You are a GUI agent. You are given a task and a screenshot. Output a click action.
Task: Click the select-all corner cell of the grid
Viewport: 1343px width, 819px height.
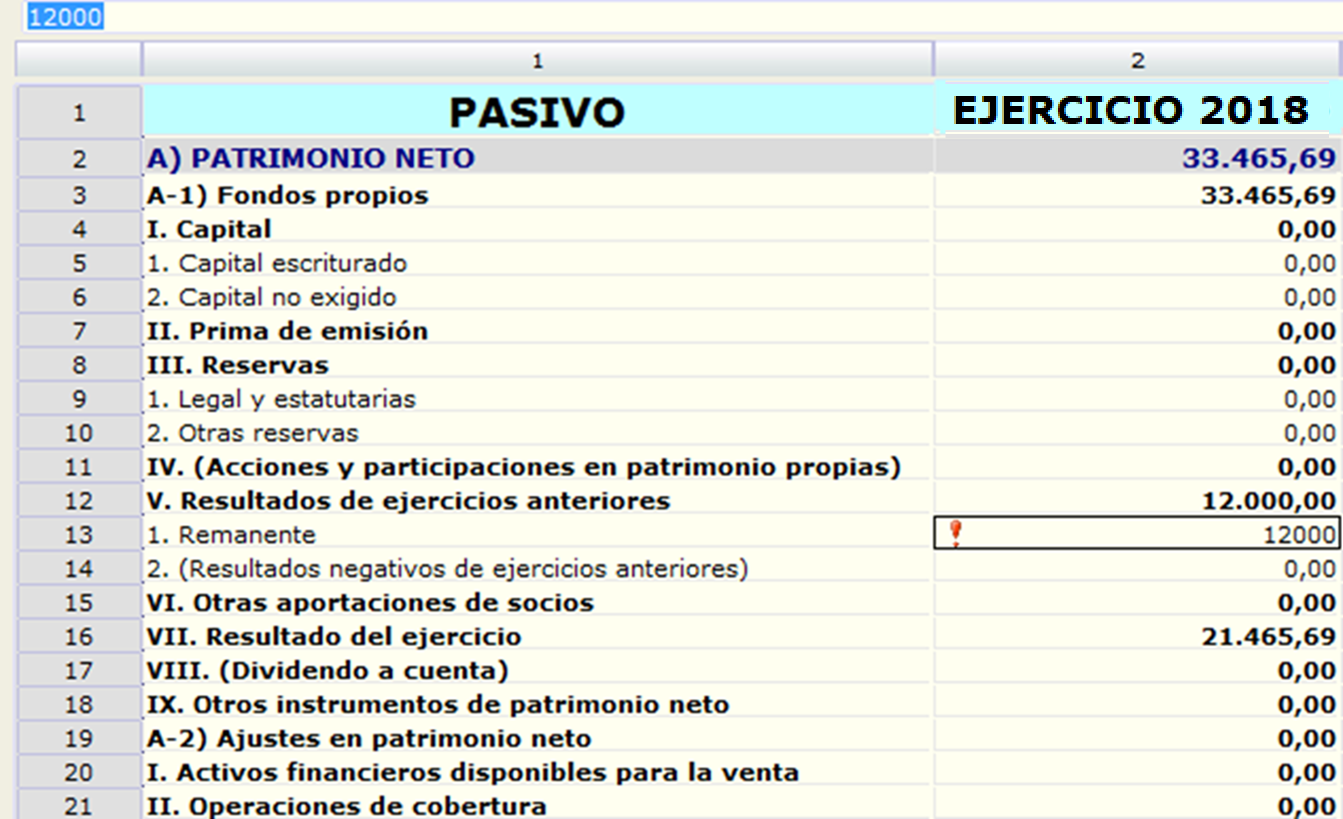point(79,60)
